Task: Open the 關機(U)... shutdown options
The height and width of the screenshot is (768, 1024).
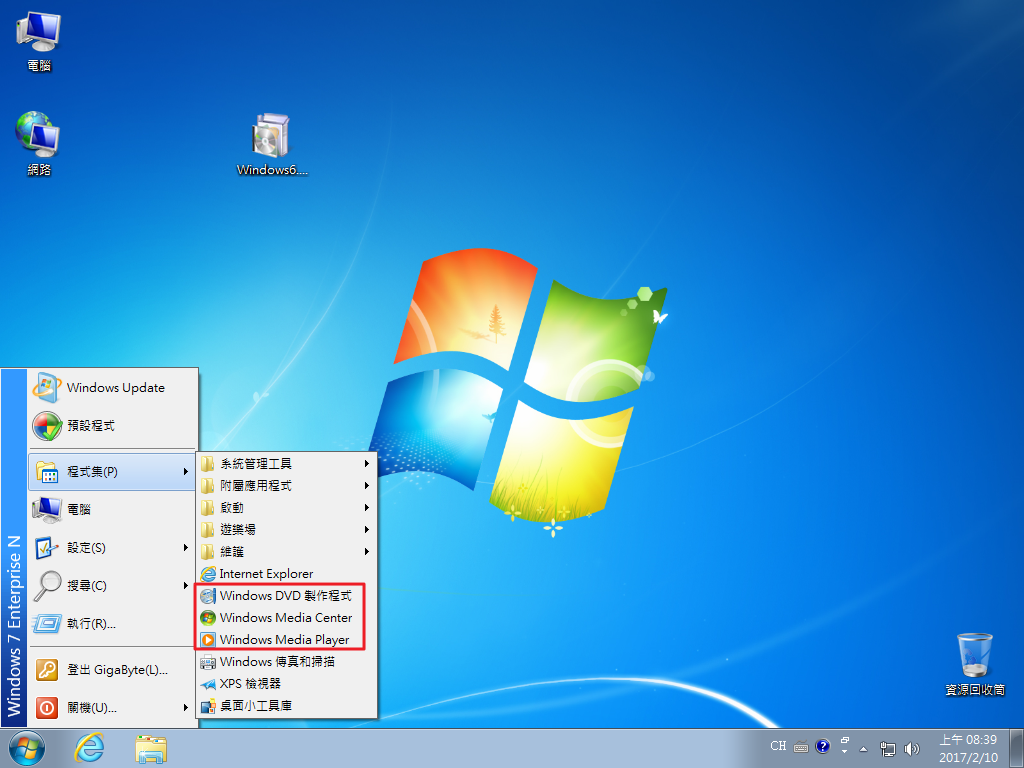Action: (x=91, y=708)
